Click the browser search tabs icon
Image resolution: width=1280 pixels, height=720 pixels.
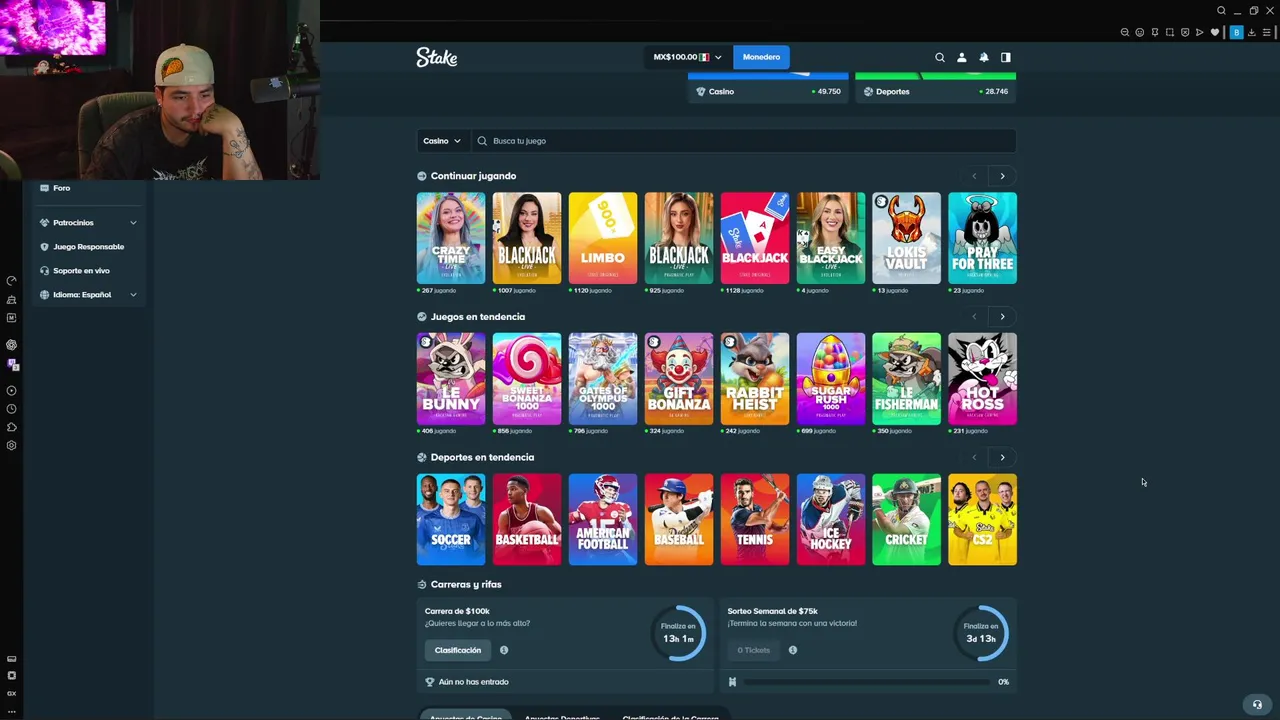pos(1221,10)
